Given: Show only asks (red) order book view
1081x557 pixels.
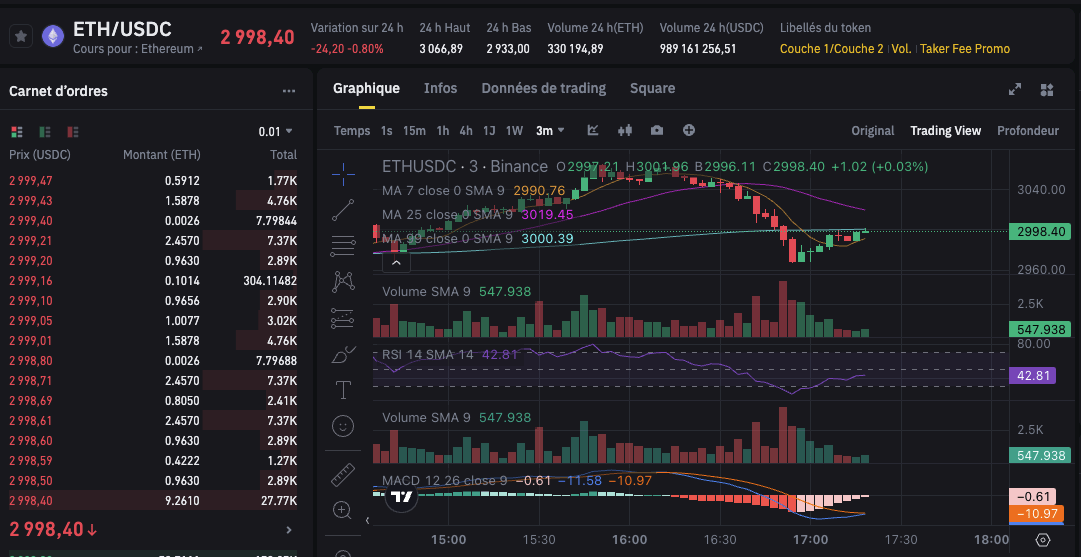Looking at the screenshot, I should (x=72, y=132).
